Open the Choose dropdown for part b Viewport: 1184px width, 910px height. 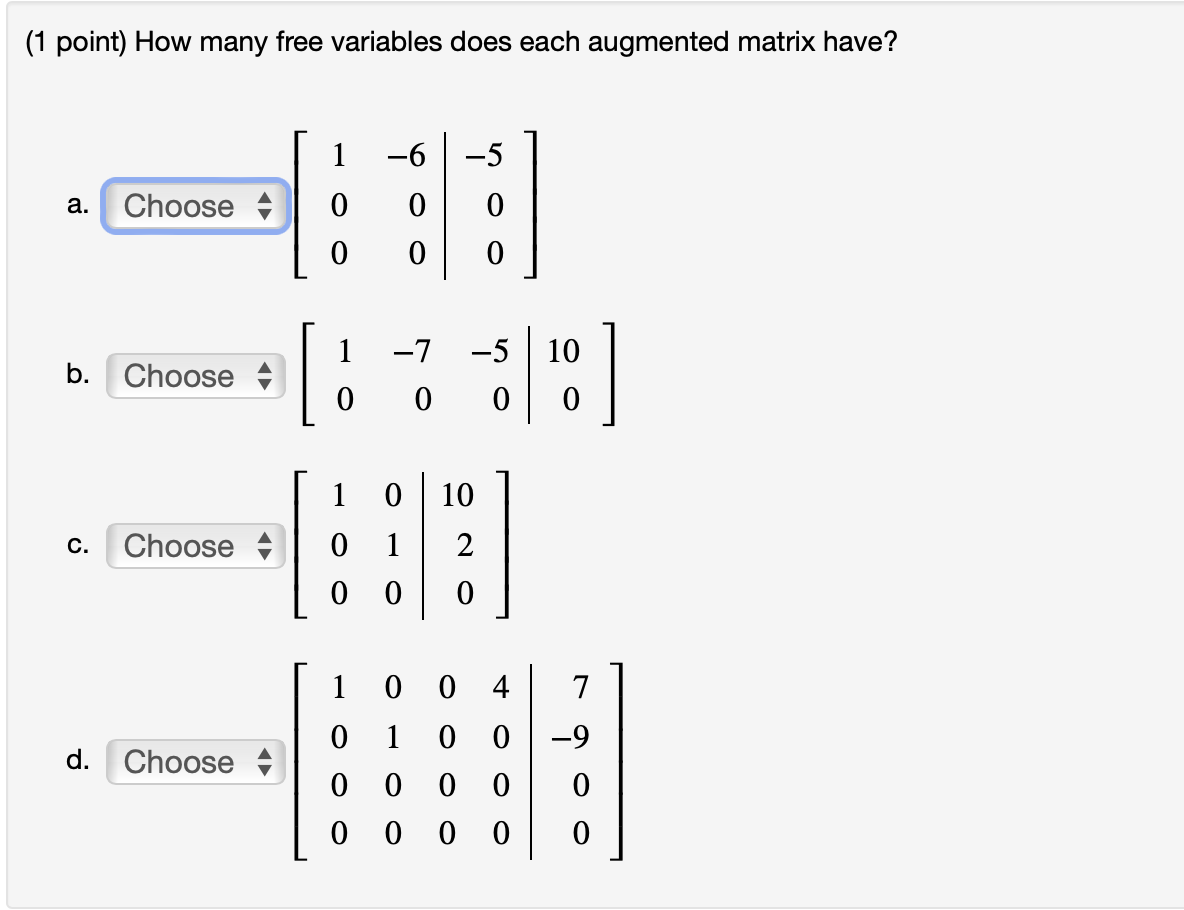(195, 377)
